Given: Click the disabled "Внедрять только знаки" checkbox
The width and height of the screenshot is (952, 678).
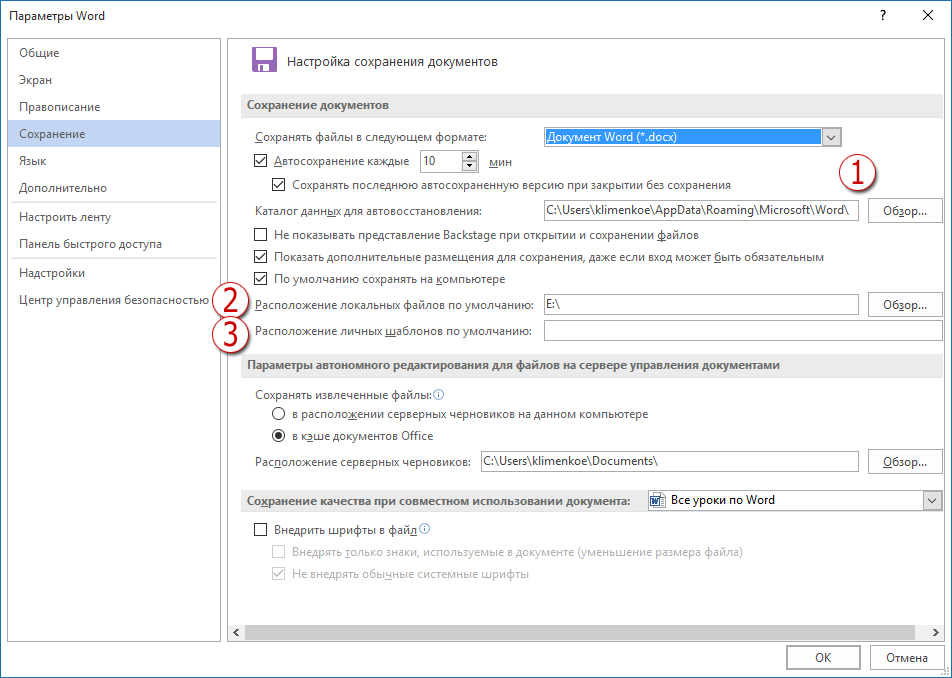Looking at the screenshot, I should tap(279, 552).
